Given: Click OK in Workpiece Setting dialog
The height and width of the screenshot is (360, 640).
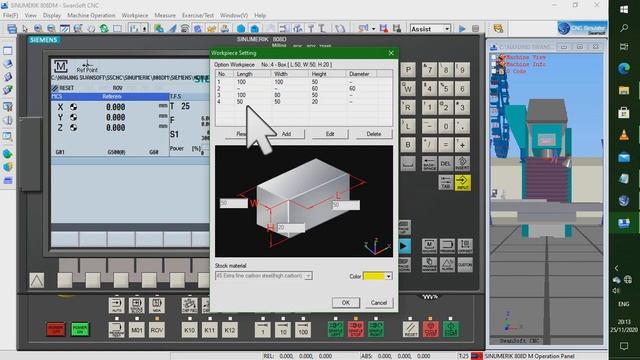Looking at the screenshot, I should pos(345,302).
